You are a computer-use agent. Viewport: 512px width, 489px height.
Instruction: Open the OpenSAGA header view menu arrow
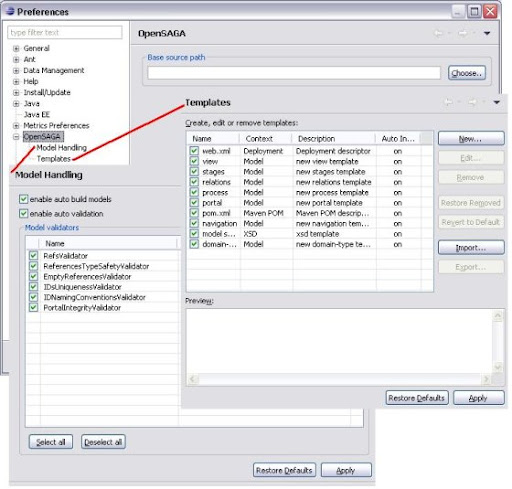pos(487,33)
